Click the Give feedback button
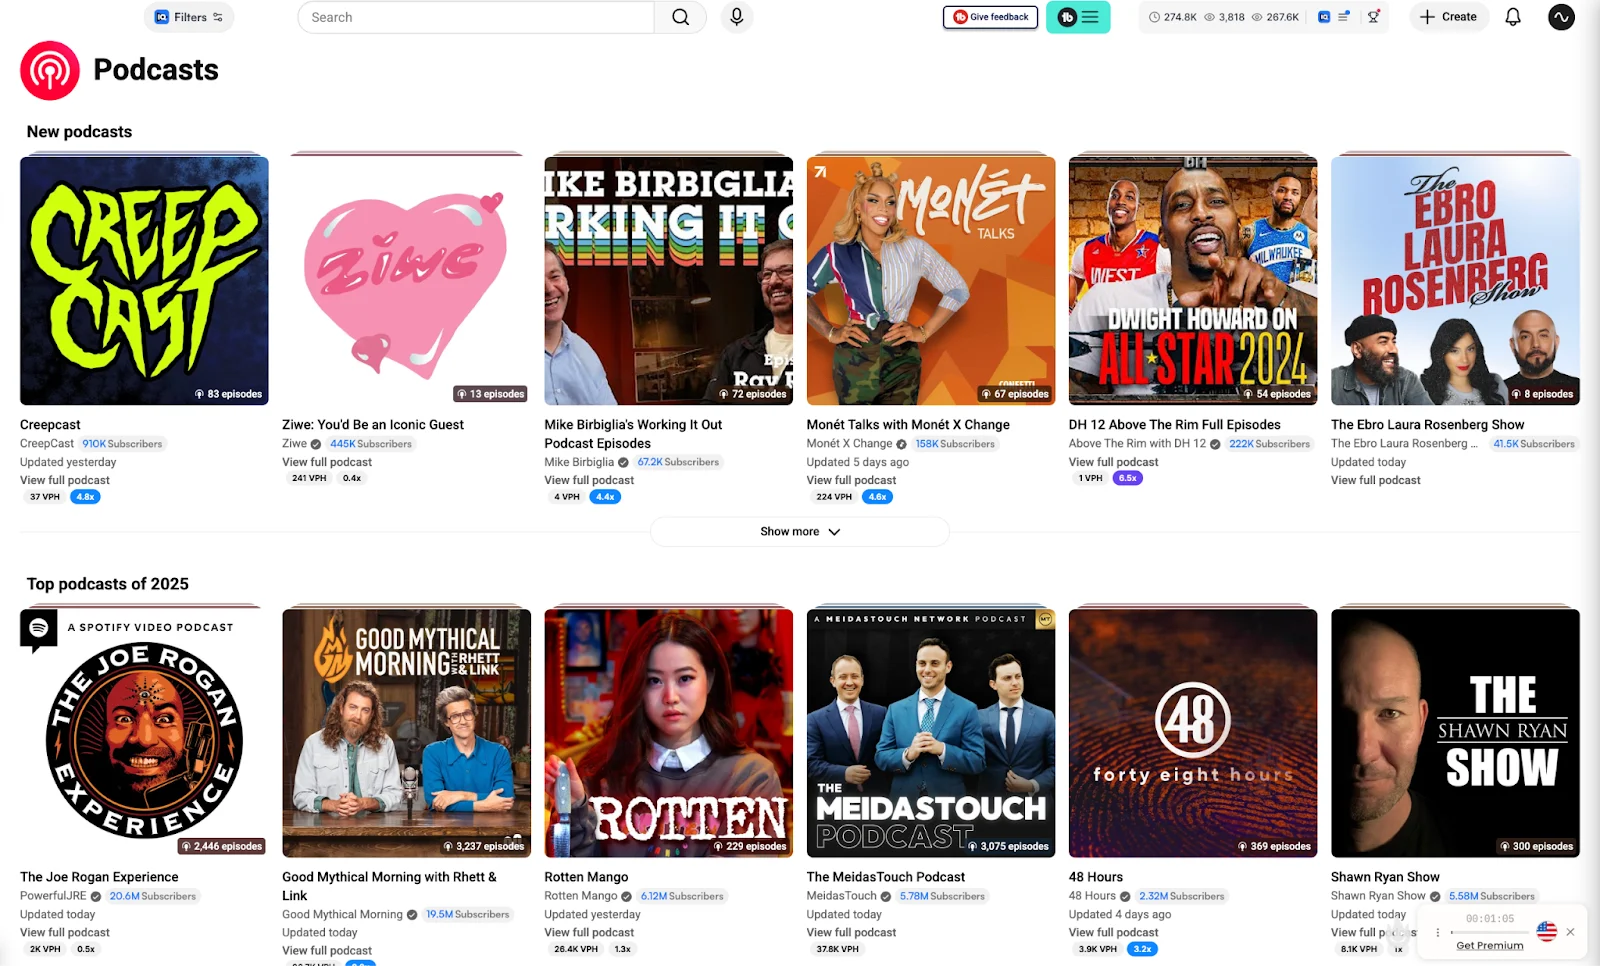Image resolution: width=1600 pixels, height=966 pixels. (x=989, y=17)
